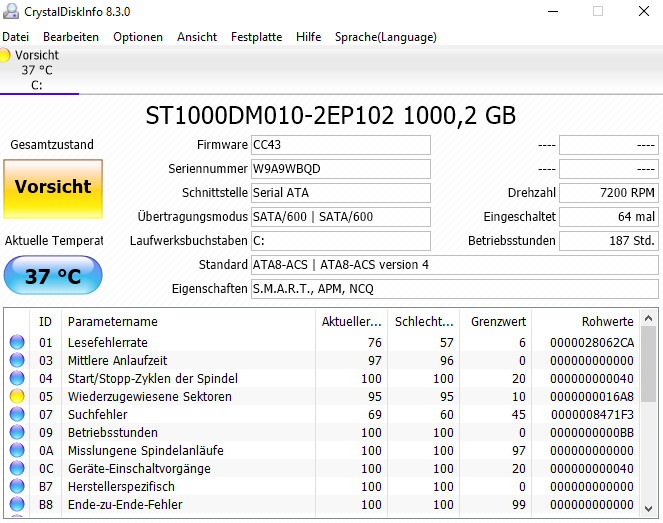The width and height of the screenshot is (663, 523).
Task: Open the Festplatte menu
Action: [x=256, y=37]
